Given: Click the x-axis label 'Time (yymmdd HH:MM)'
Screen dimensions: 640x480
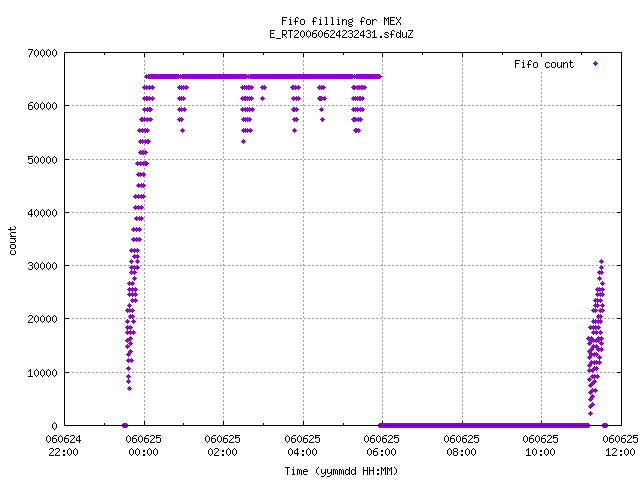Looking at the screenshot, I should coord(341,471).
